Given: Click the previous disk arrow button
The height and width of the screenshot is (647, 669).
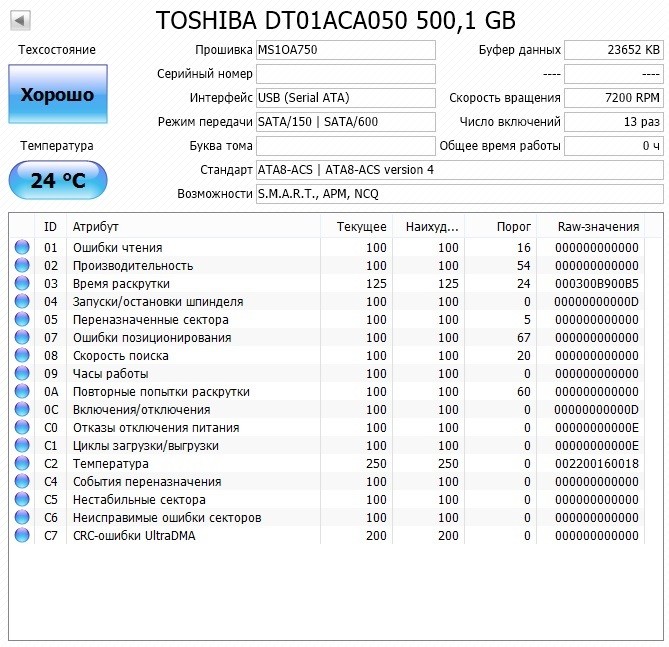Looking at the screenshot, I should pos(20,20).
